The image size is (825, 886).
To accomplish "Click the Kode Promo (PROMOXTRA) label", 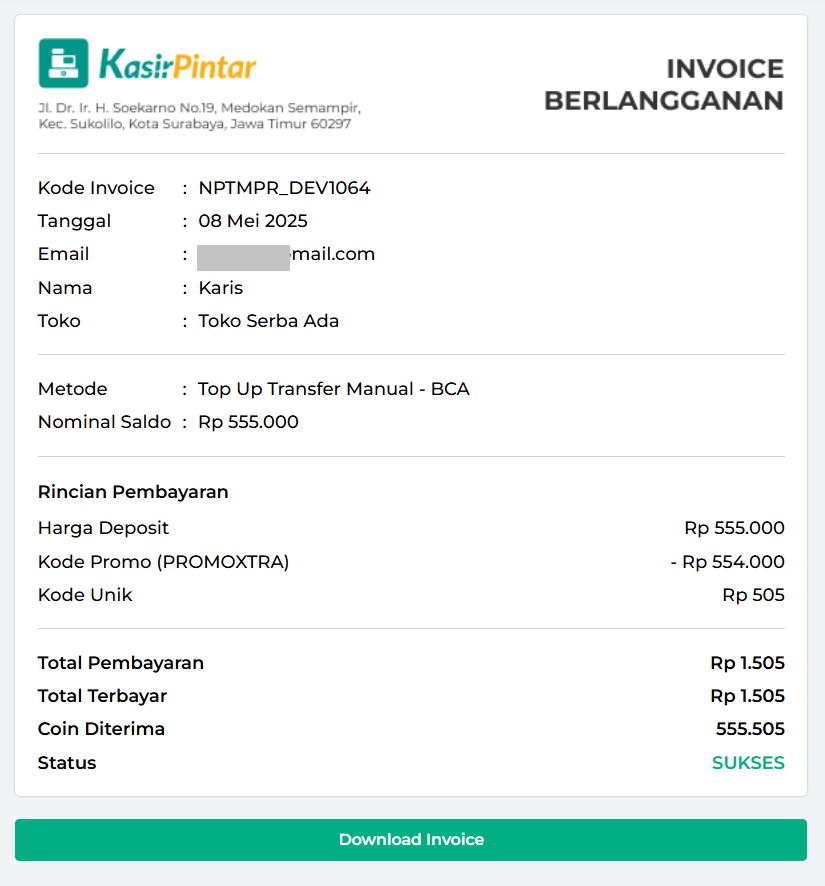I will tap(163, 562).
